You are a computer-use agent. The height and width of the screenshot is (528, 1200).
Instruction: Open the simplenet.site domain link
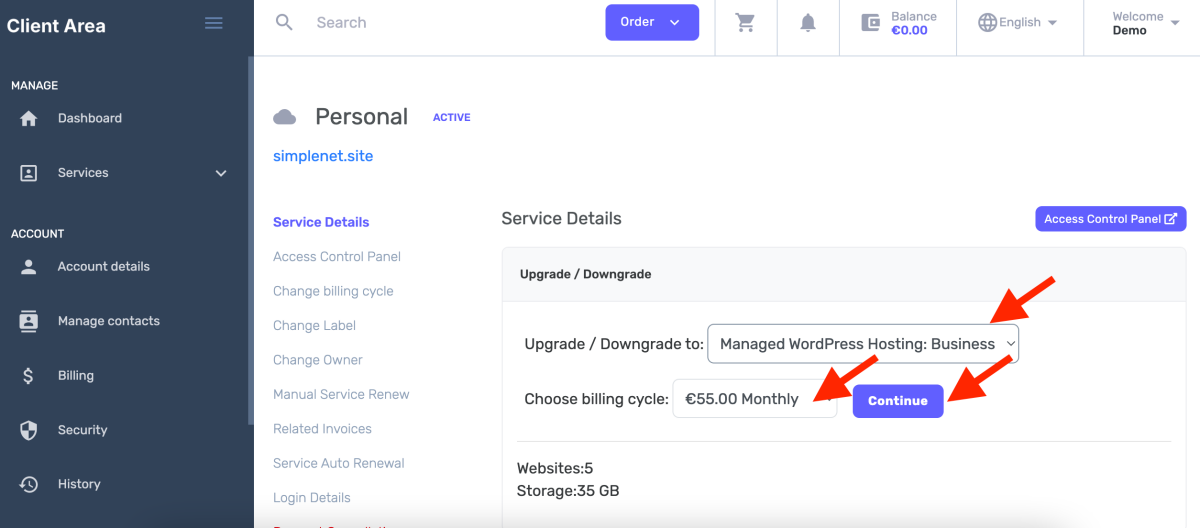[323, 156]
